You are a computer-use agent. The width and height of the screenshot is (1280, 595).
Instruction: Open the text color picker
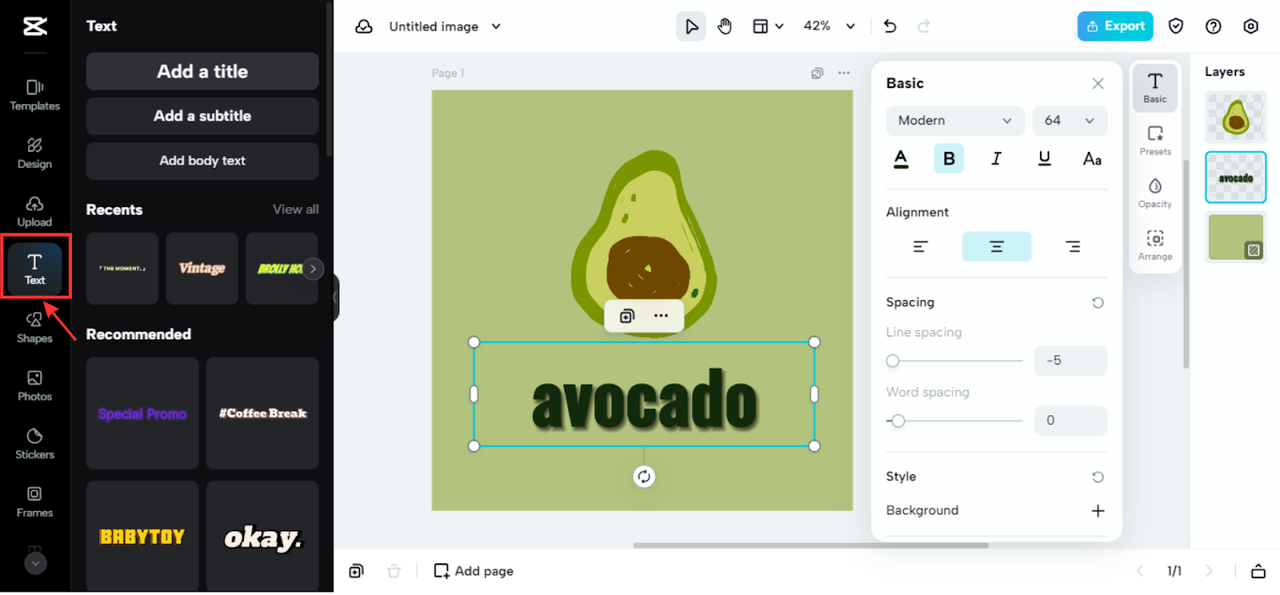pos(901,159)
